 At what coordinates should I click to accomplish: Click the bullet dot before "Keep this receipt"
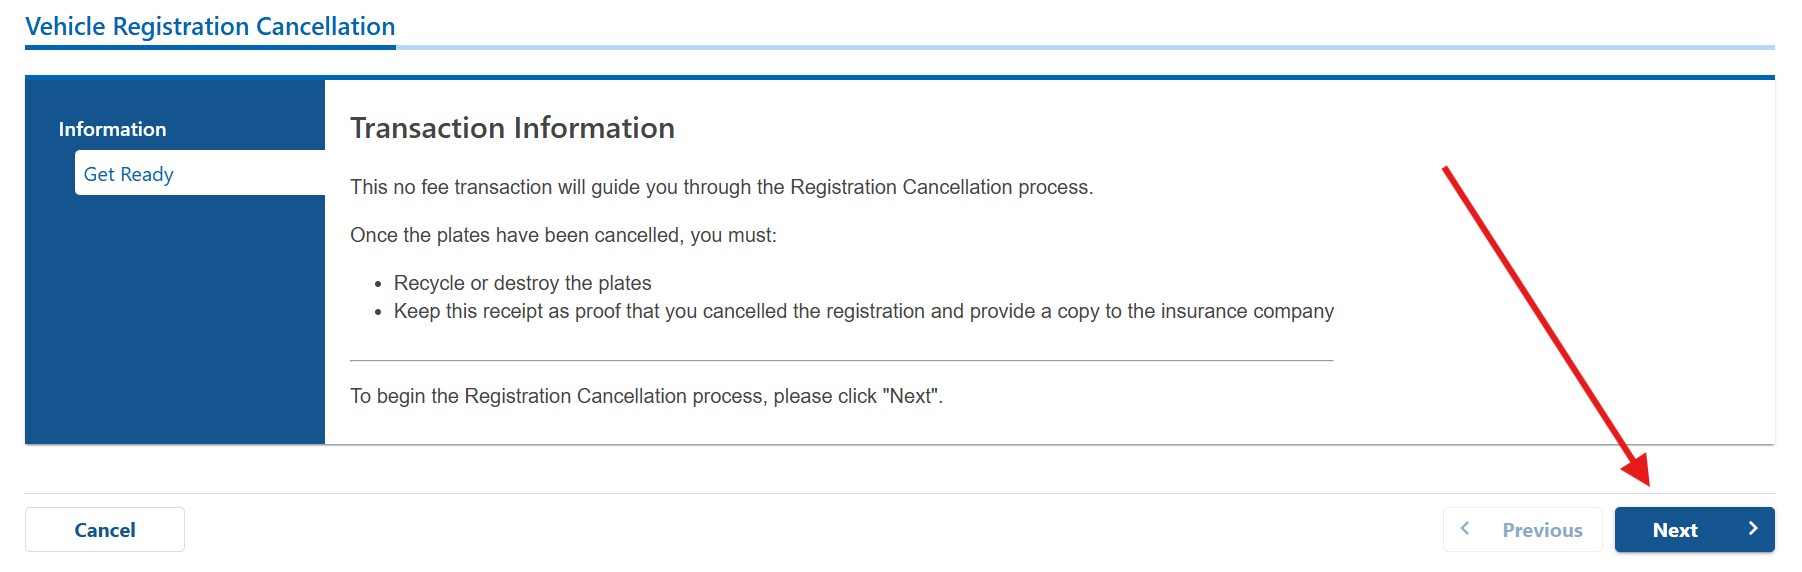[x=378, y=313]
